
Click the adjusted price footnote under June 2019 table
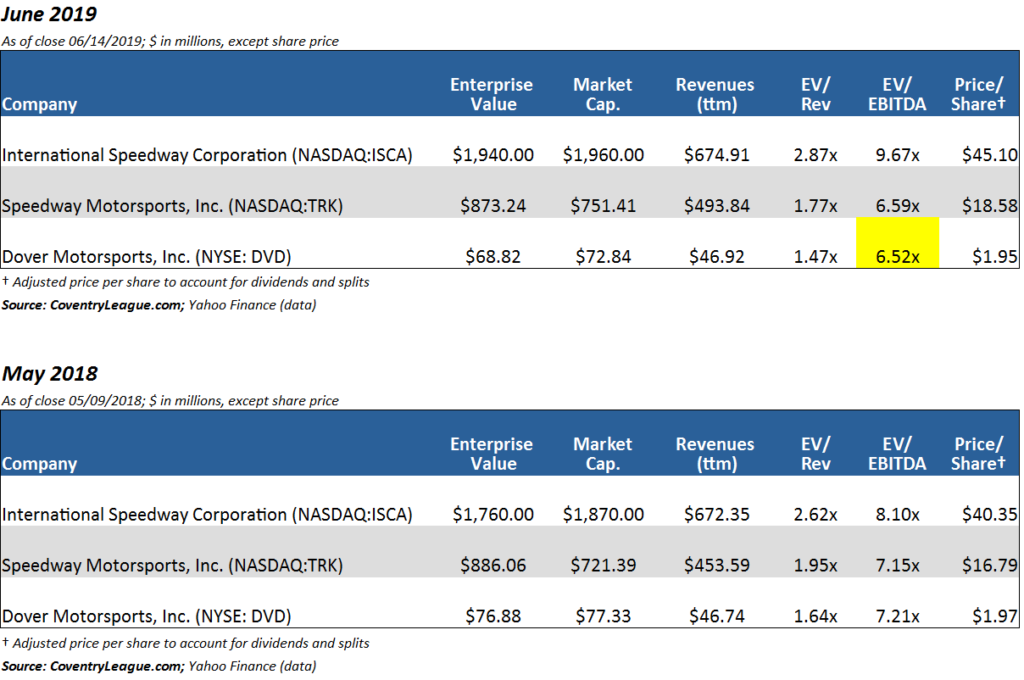tap(185, 282)
